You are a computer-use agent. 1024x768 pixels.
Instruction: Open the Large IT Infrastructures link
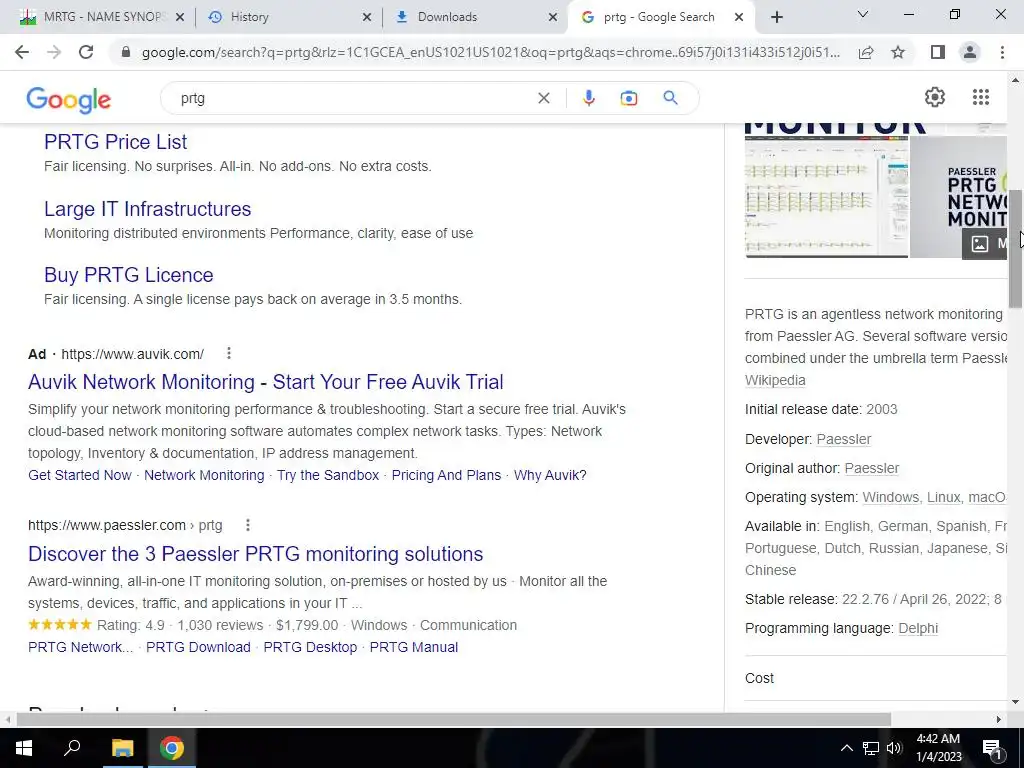(x=148, y=209)
